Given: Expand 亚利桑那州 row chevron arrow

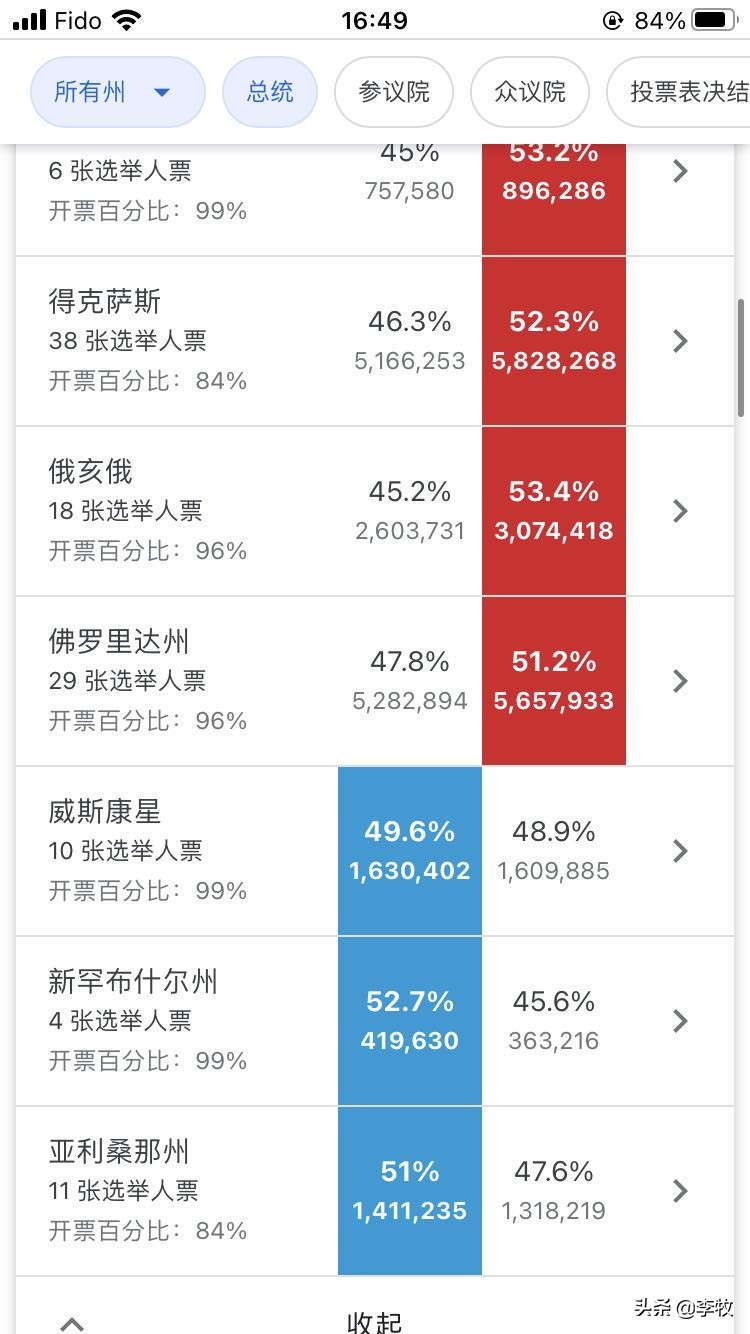Looking at the screenshot, I should 680,1191.
